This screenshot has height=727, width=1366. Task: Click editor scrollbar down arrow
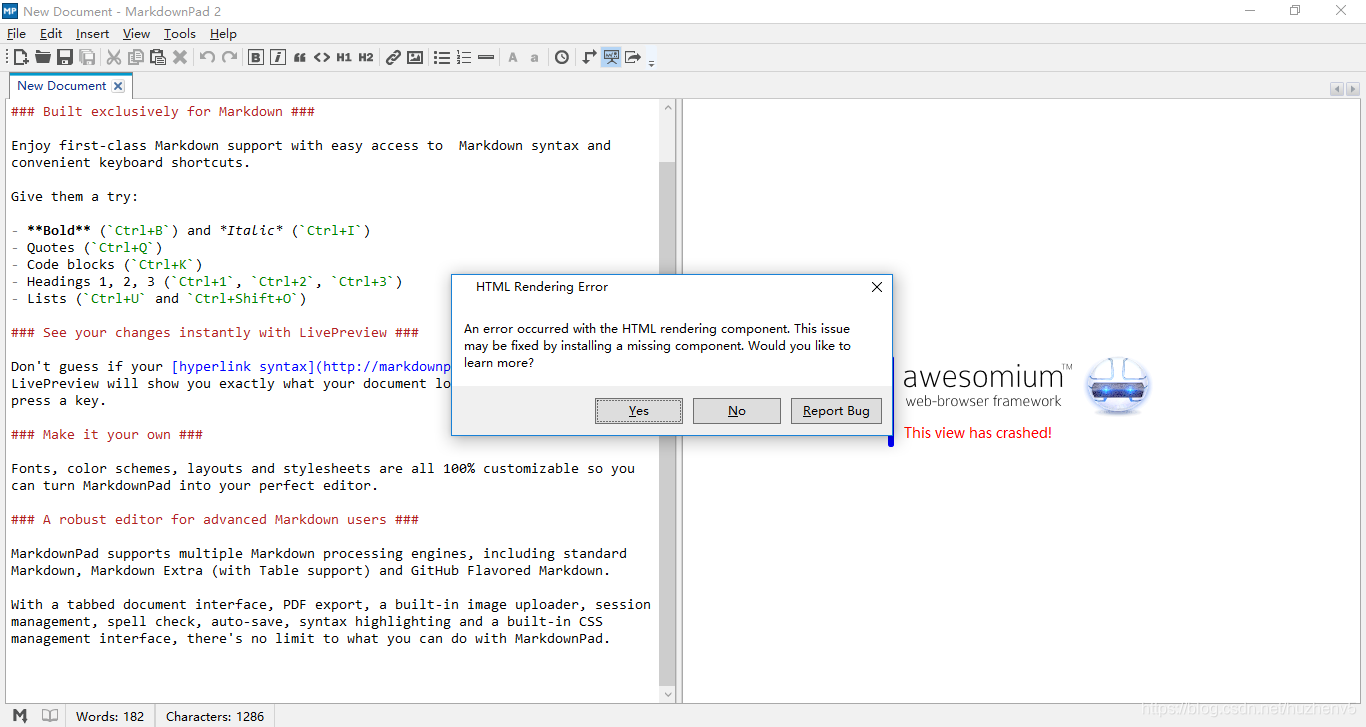tap(668, 694)
